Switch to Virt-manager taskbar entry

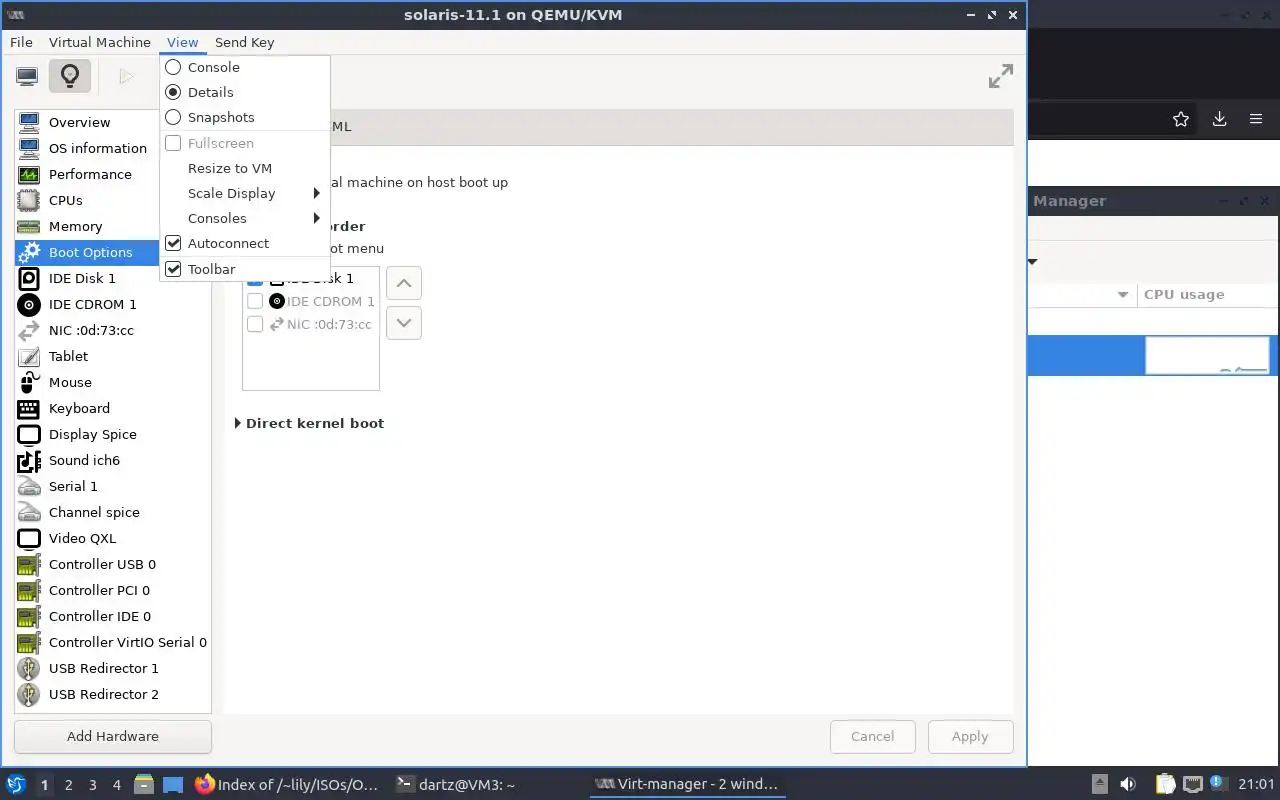tap(686, 784)
